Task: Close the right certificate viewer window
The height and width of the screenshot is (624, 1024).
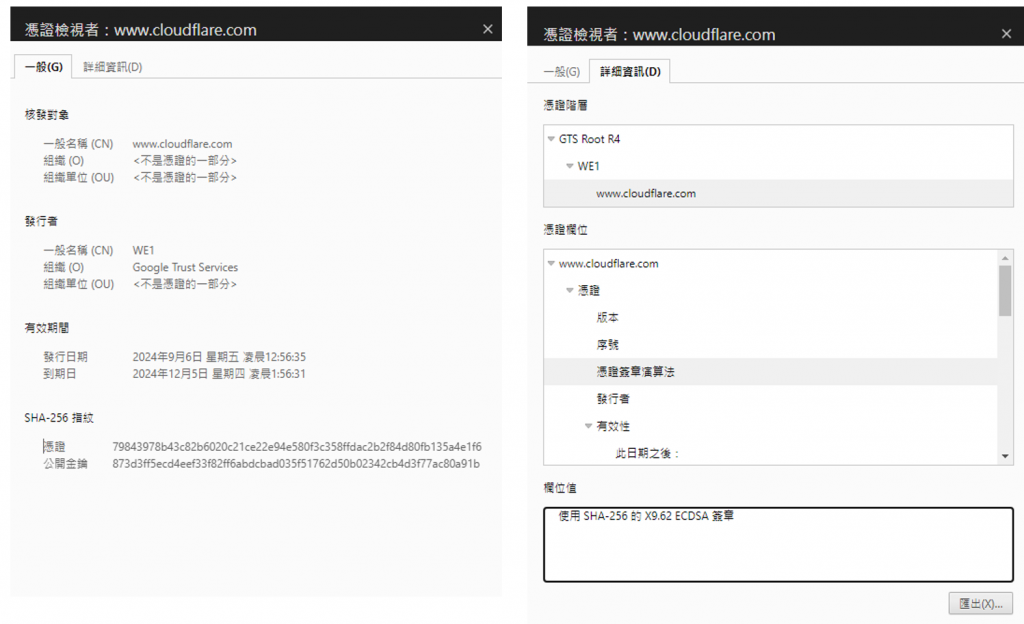Action: click(x=1006, y=34)
